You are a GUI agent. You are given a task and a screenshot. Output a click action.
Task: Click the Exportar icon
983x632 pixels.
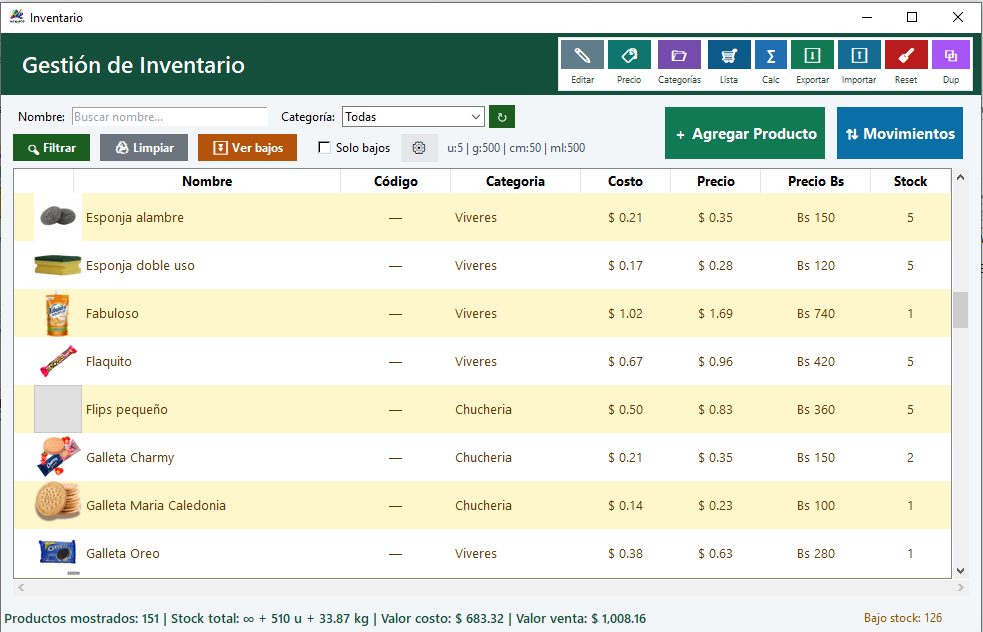(x=812, y=56)
